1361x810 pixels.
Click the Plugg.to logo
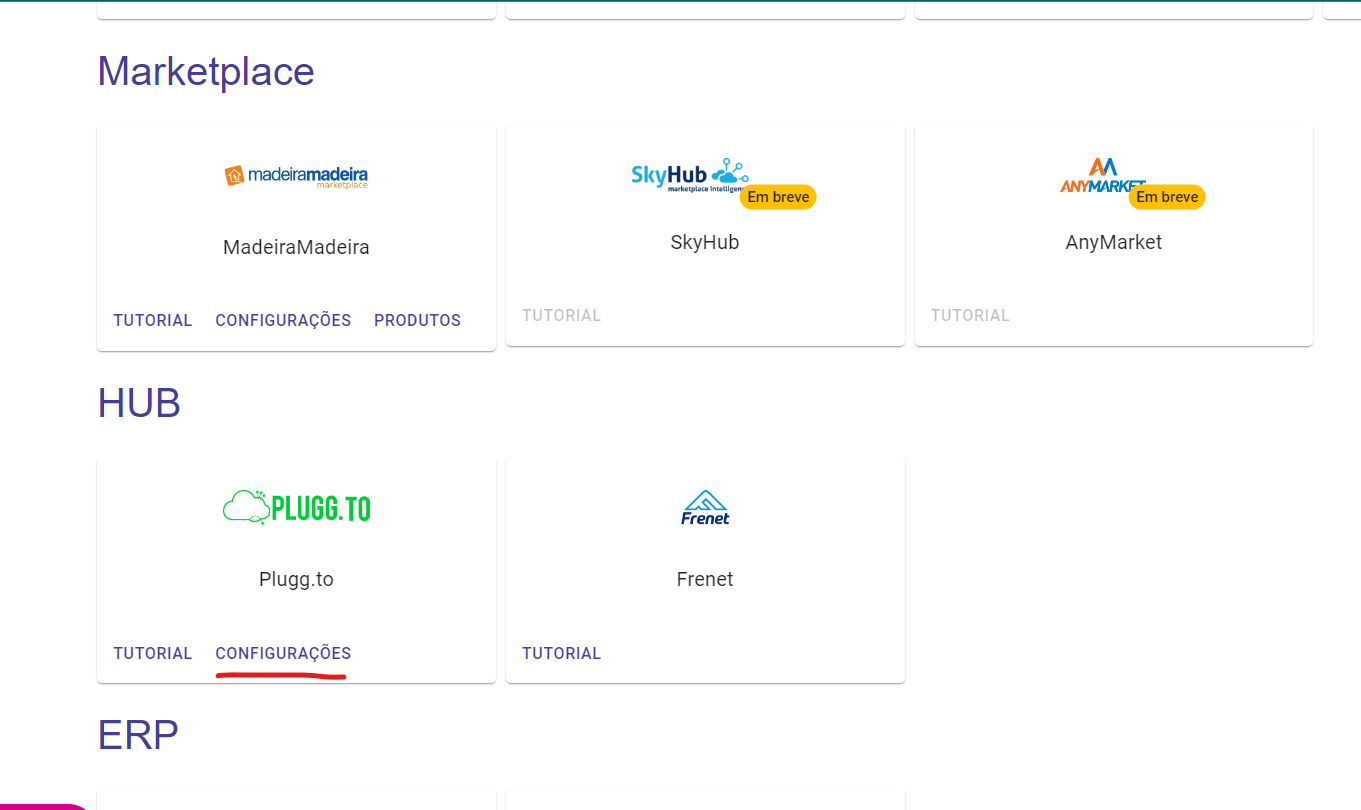(296, 507)
